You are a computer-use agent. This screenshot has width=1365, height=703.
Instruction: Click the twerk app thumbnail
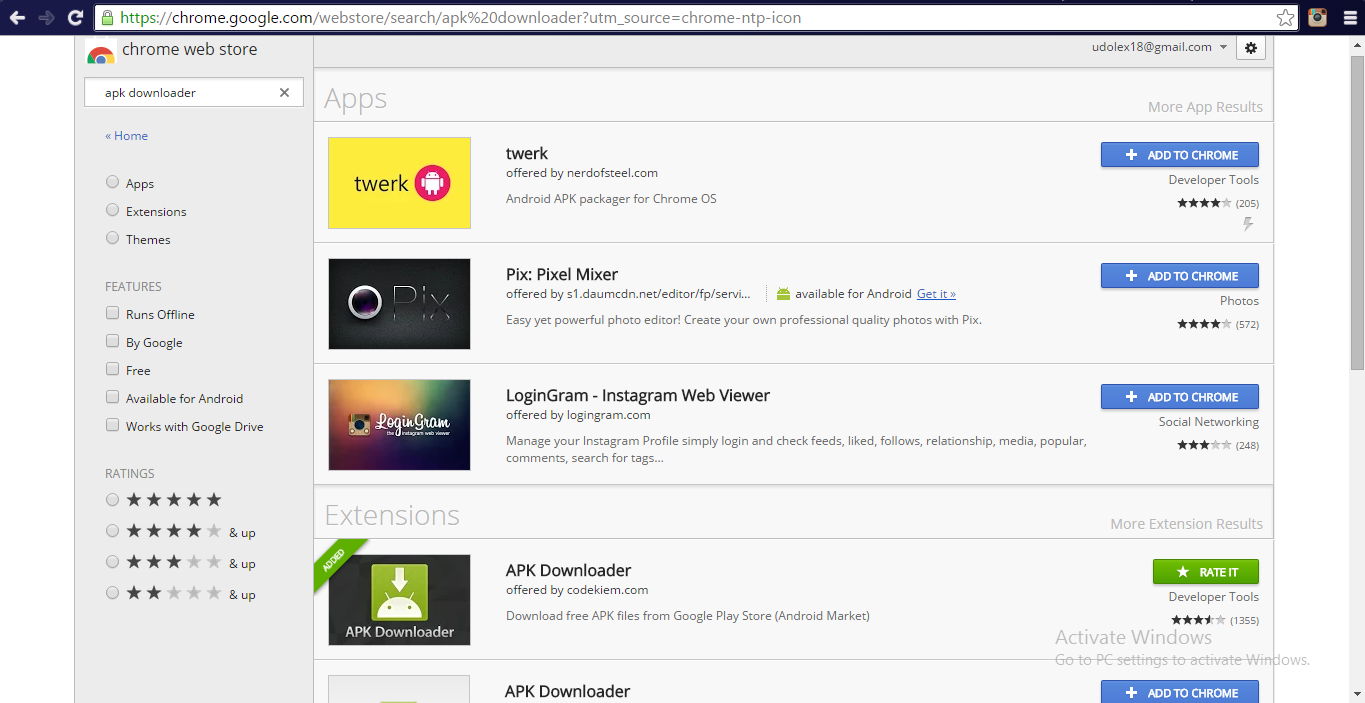coord(399,183)
